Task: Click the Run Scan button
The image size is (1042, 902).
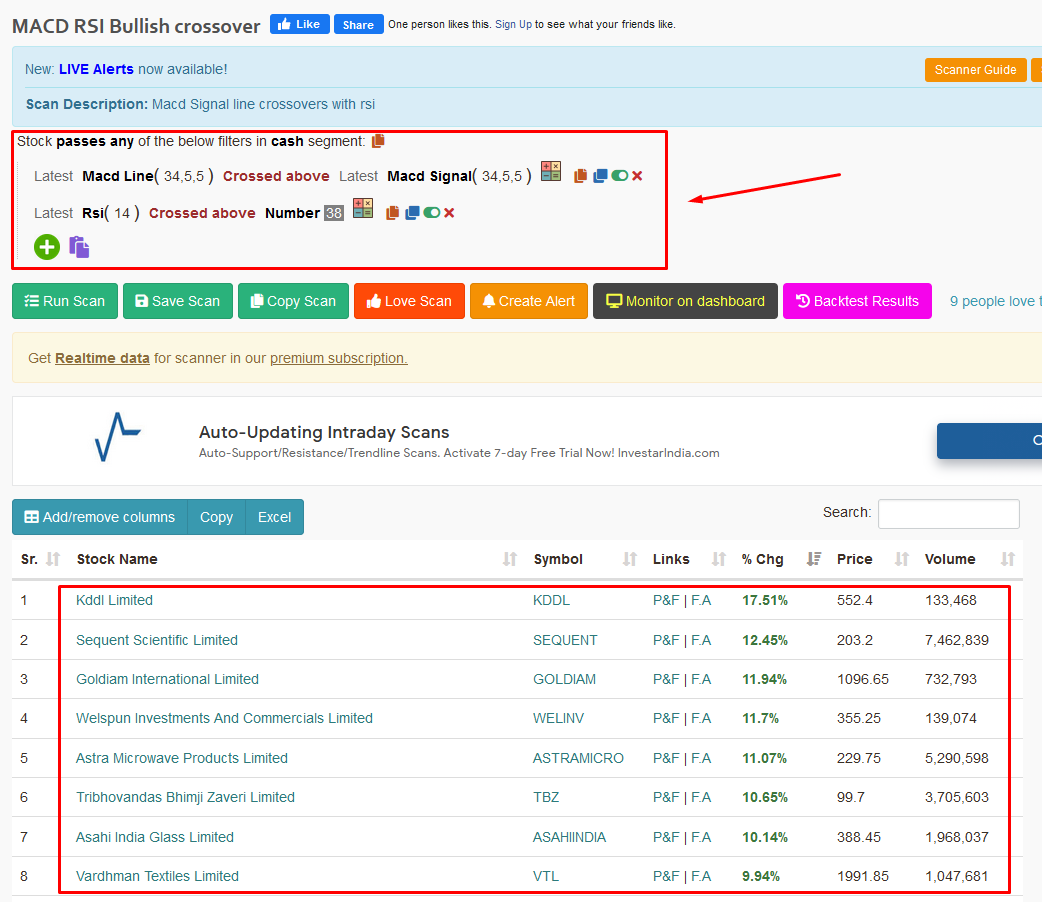Action: (65, 301)
